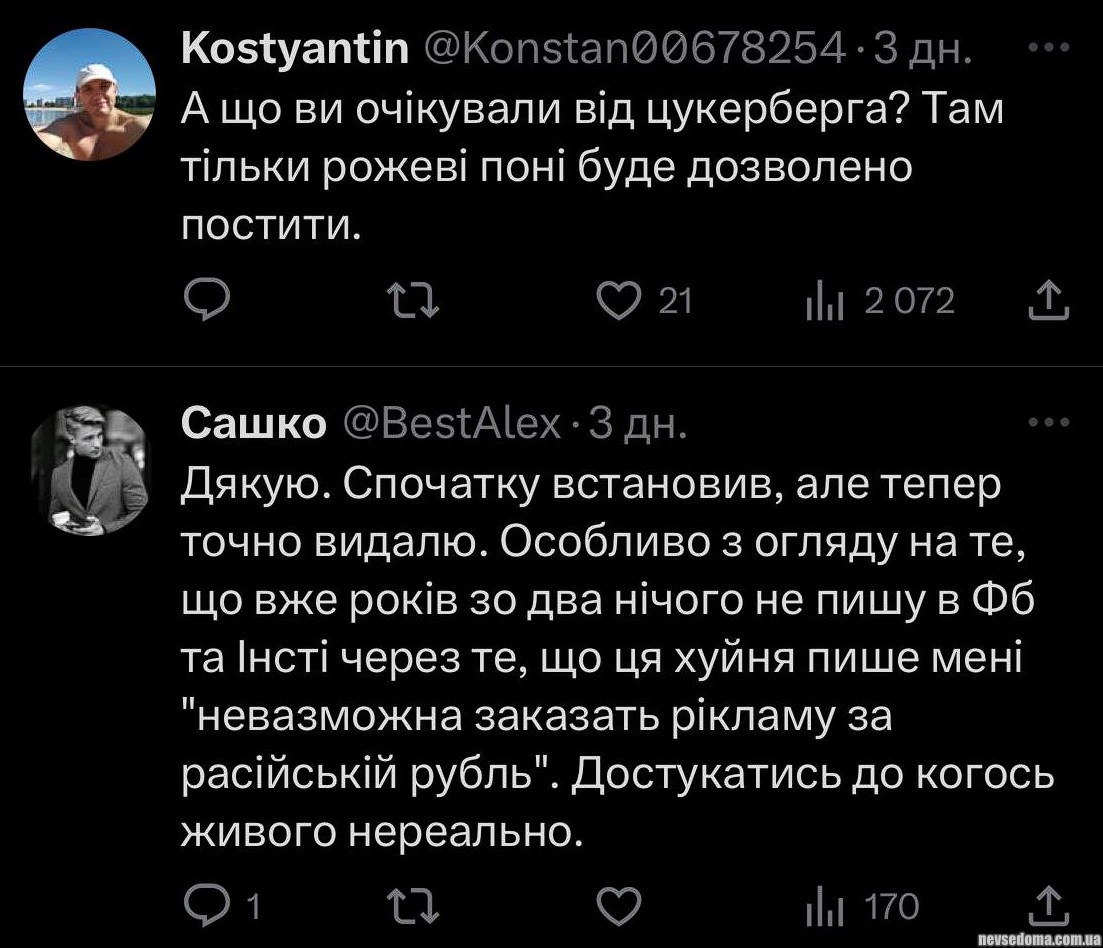Open more options for Сашко's tweet
Image resolution: width=1103 pixels, height=948 pixels.
(x=1049, y=423)
